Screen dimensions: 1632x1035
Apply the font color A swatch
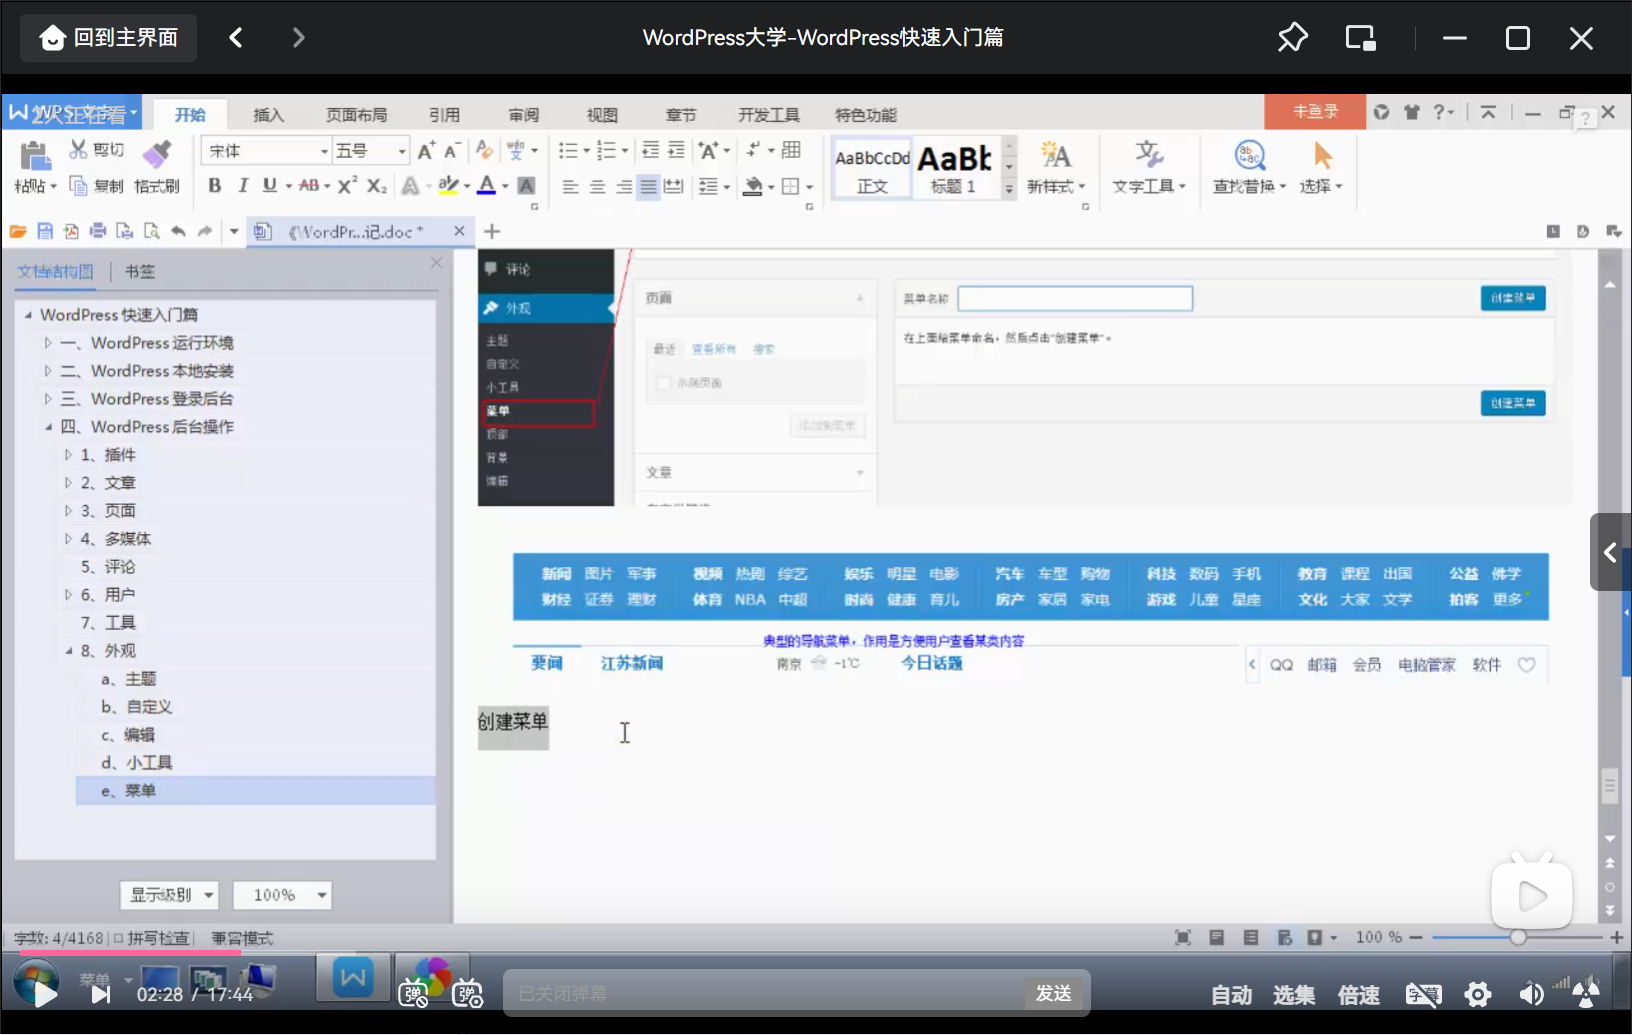tap(487, 185)
